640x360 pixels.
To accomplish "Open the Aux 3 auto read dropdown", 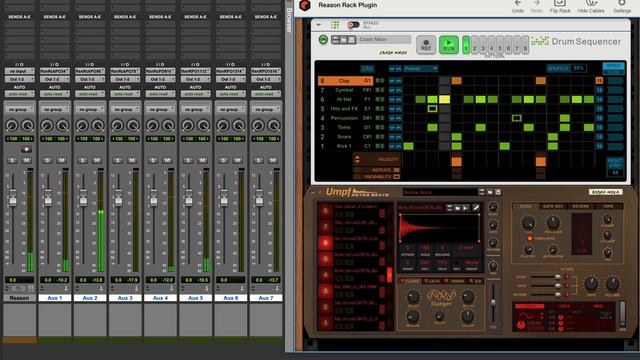I will [125, 94].
